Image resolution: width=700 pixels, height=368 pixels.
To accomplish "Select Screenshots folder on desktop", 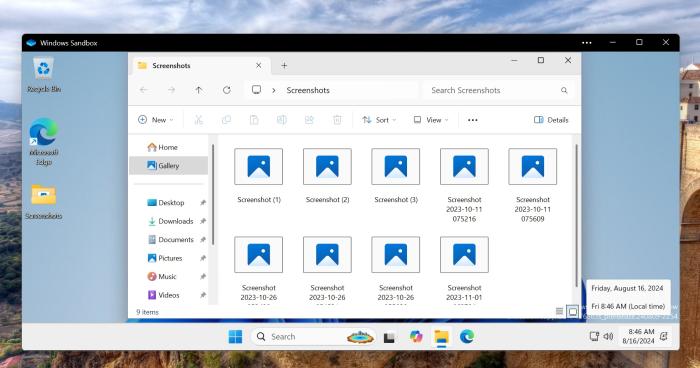I will 44,201.
